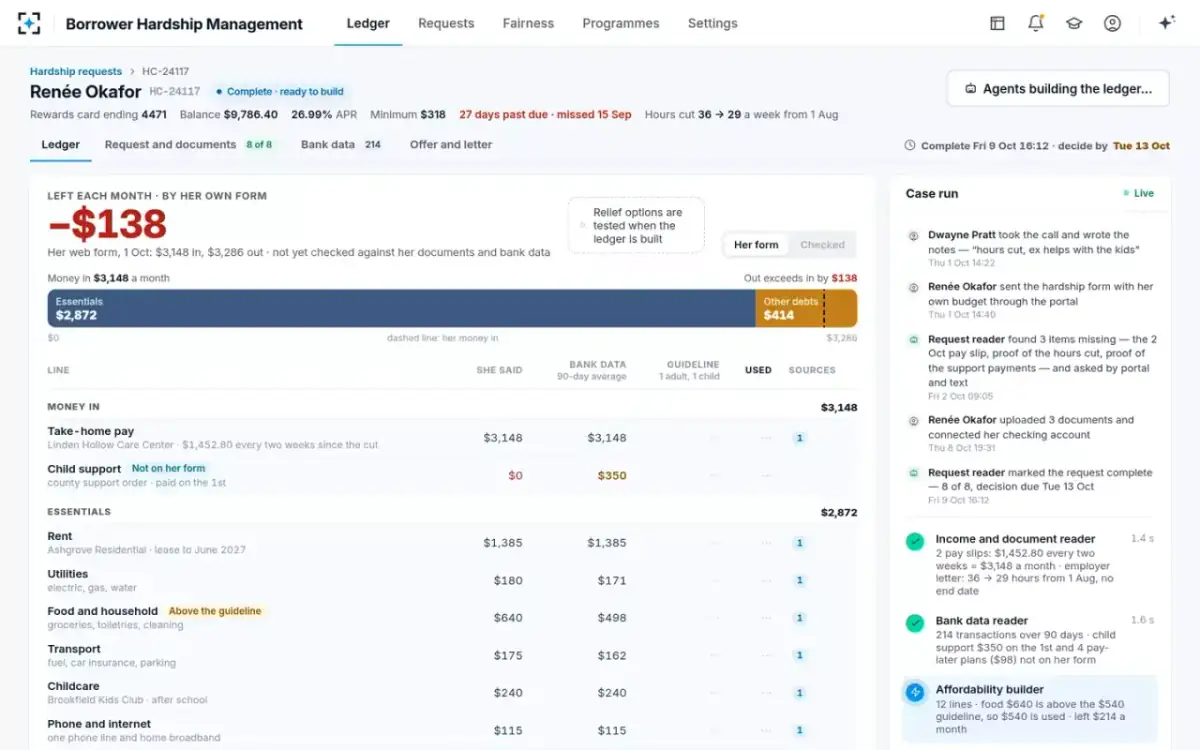Click the Live indicator in Case run
This screenshot has width=1200, height=750.
(x=1138, y=193)
